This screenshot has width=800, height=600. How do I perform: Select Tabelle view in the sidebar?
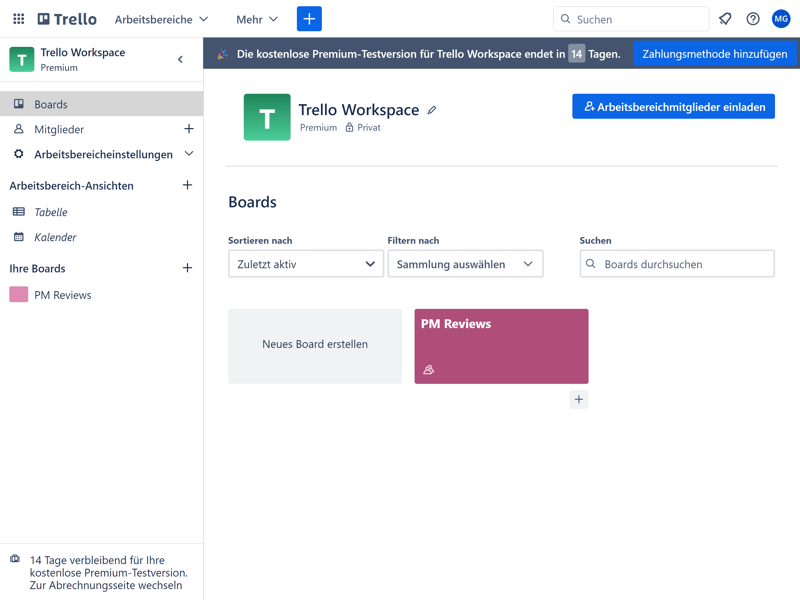[51, 212]
